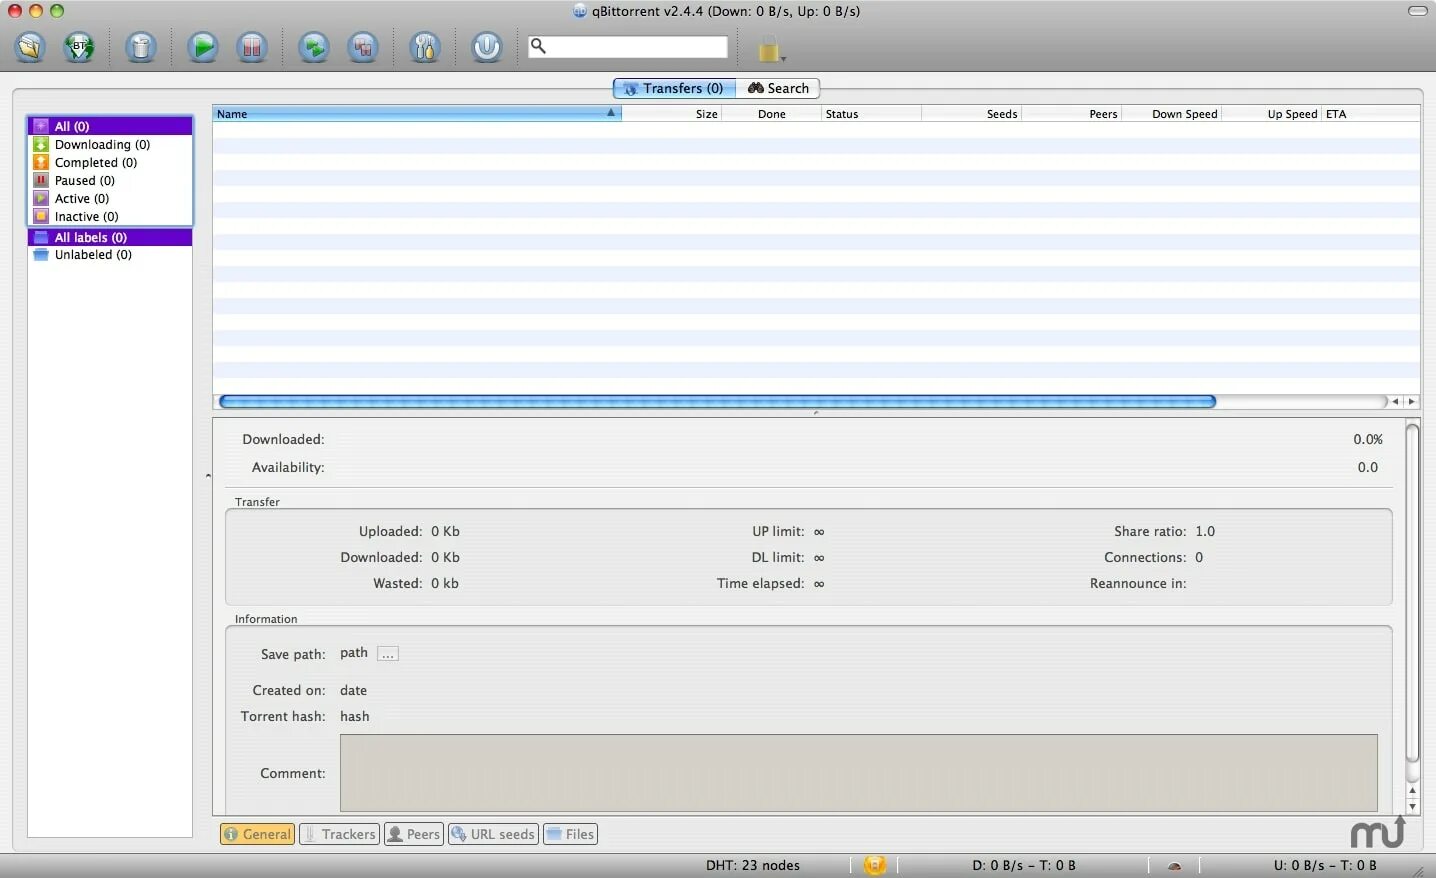Click the Torrent hash value
The height and width of the screenshot is (878, 1436).
[355, 716]
